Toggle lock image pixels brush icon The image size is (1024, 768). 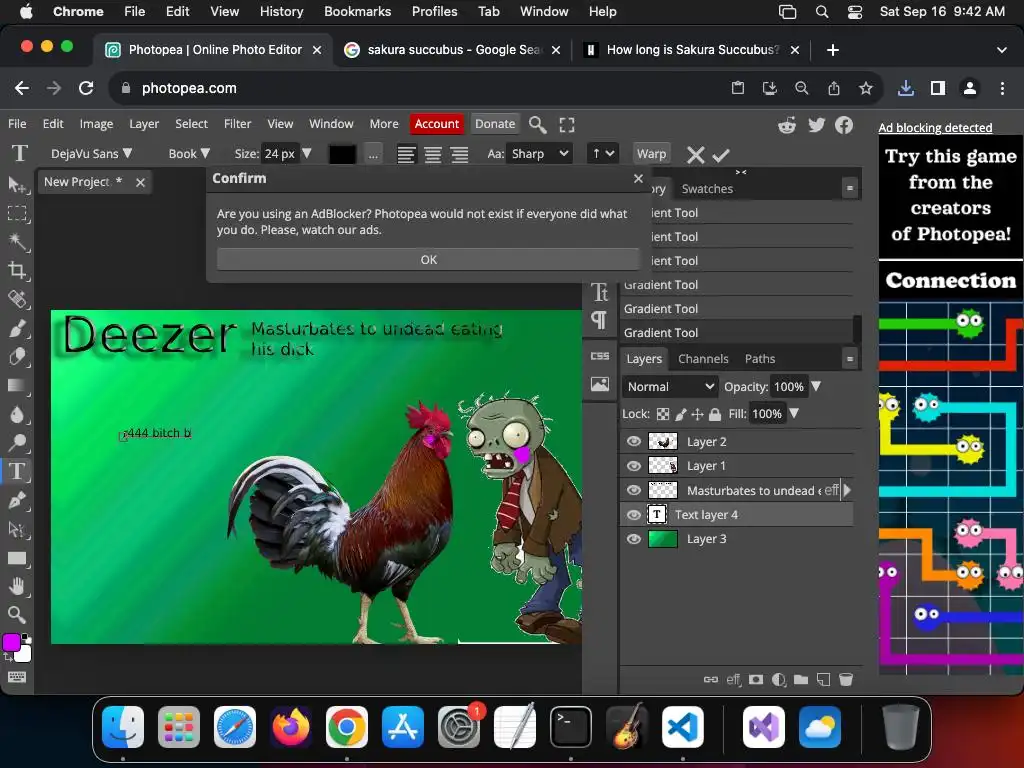[680, 414]
